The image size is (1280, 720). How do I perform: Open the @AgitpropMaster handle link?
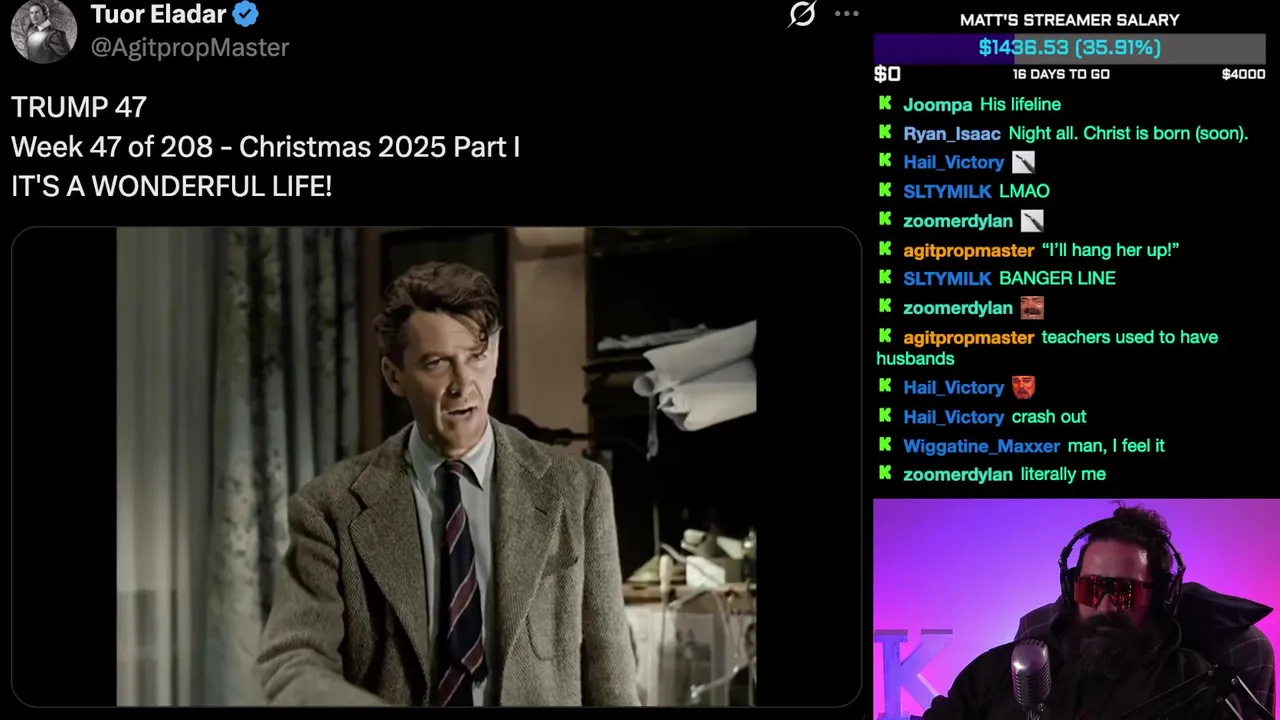(190, 47)
